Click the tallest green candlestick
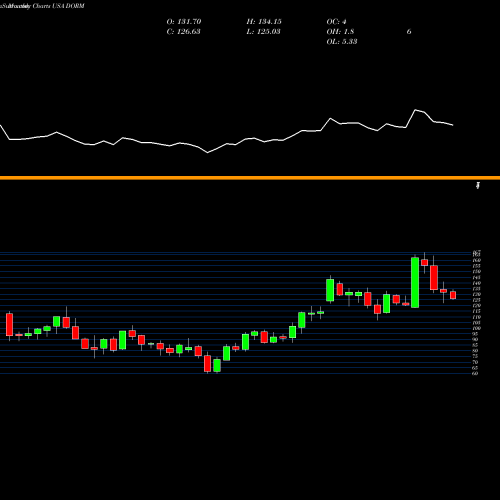The width and height of the screenshot is (500, 500). pyautogui.click(x=415, y=282)
